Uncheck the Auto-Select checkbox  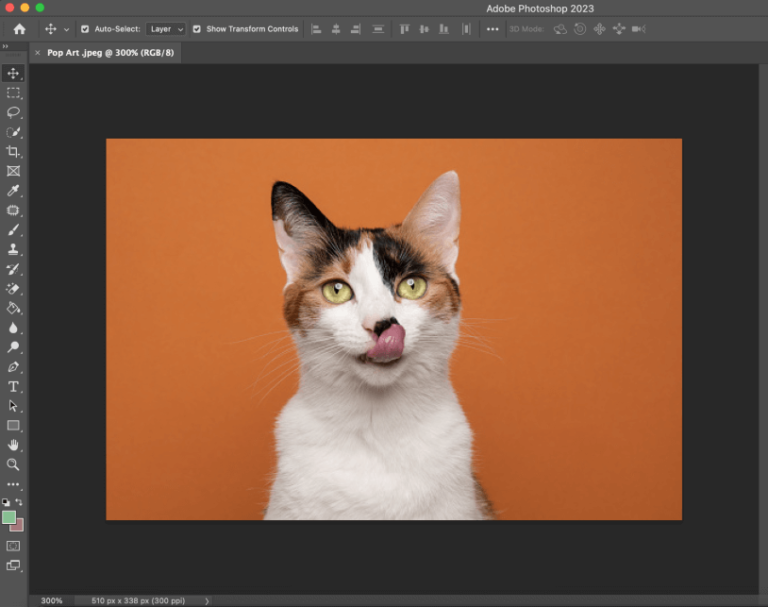[85, 29]
